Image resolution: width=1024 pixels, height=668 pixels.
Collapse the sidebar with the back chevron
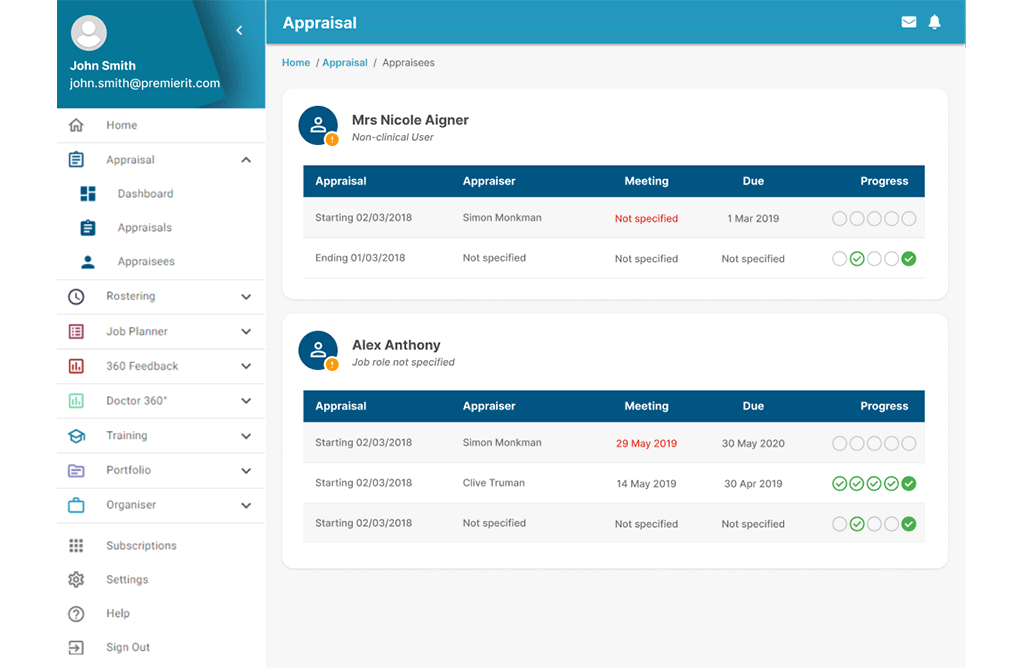[x=240, y=30]
